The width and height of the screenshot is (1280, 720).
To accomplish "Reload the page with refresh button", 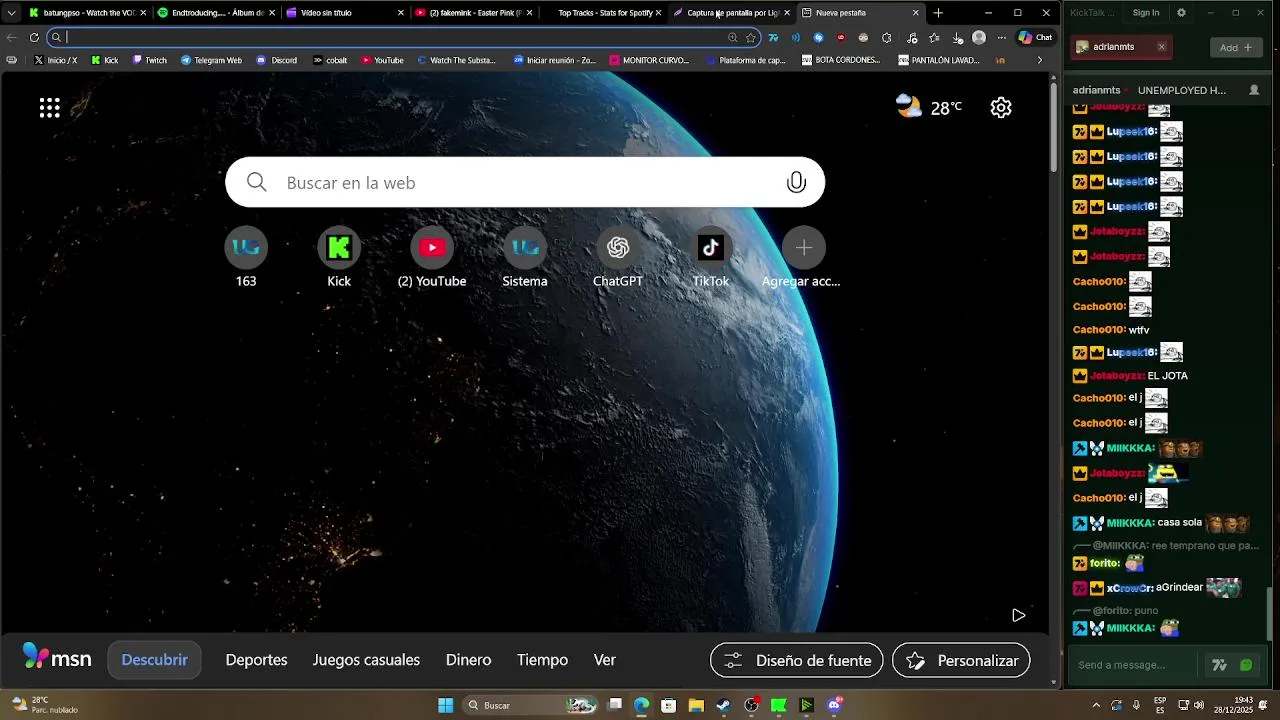I will [x=34, y=38].
